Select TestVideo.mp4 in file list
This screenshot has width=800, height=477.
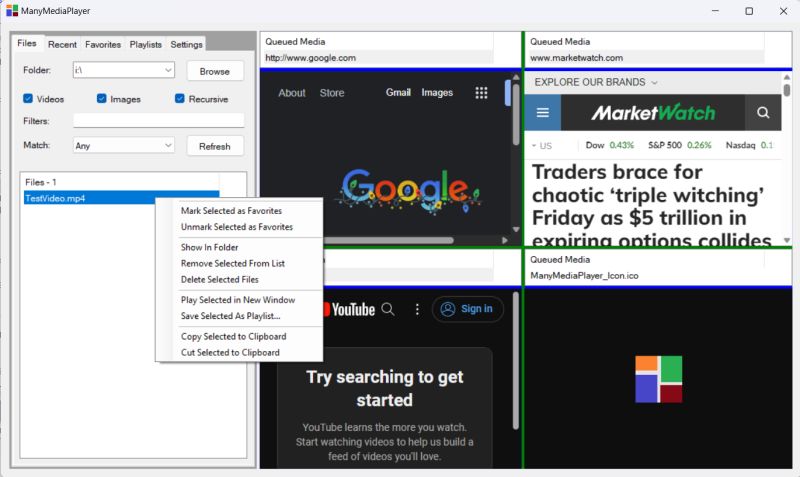(x=121, y=198)
